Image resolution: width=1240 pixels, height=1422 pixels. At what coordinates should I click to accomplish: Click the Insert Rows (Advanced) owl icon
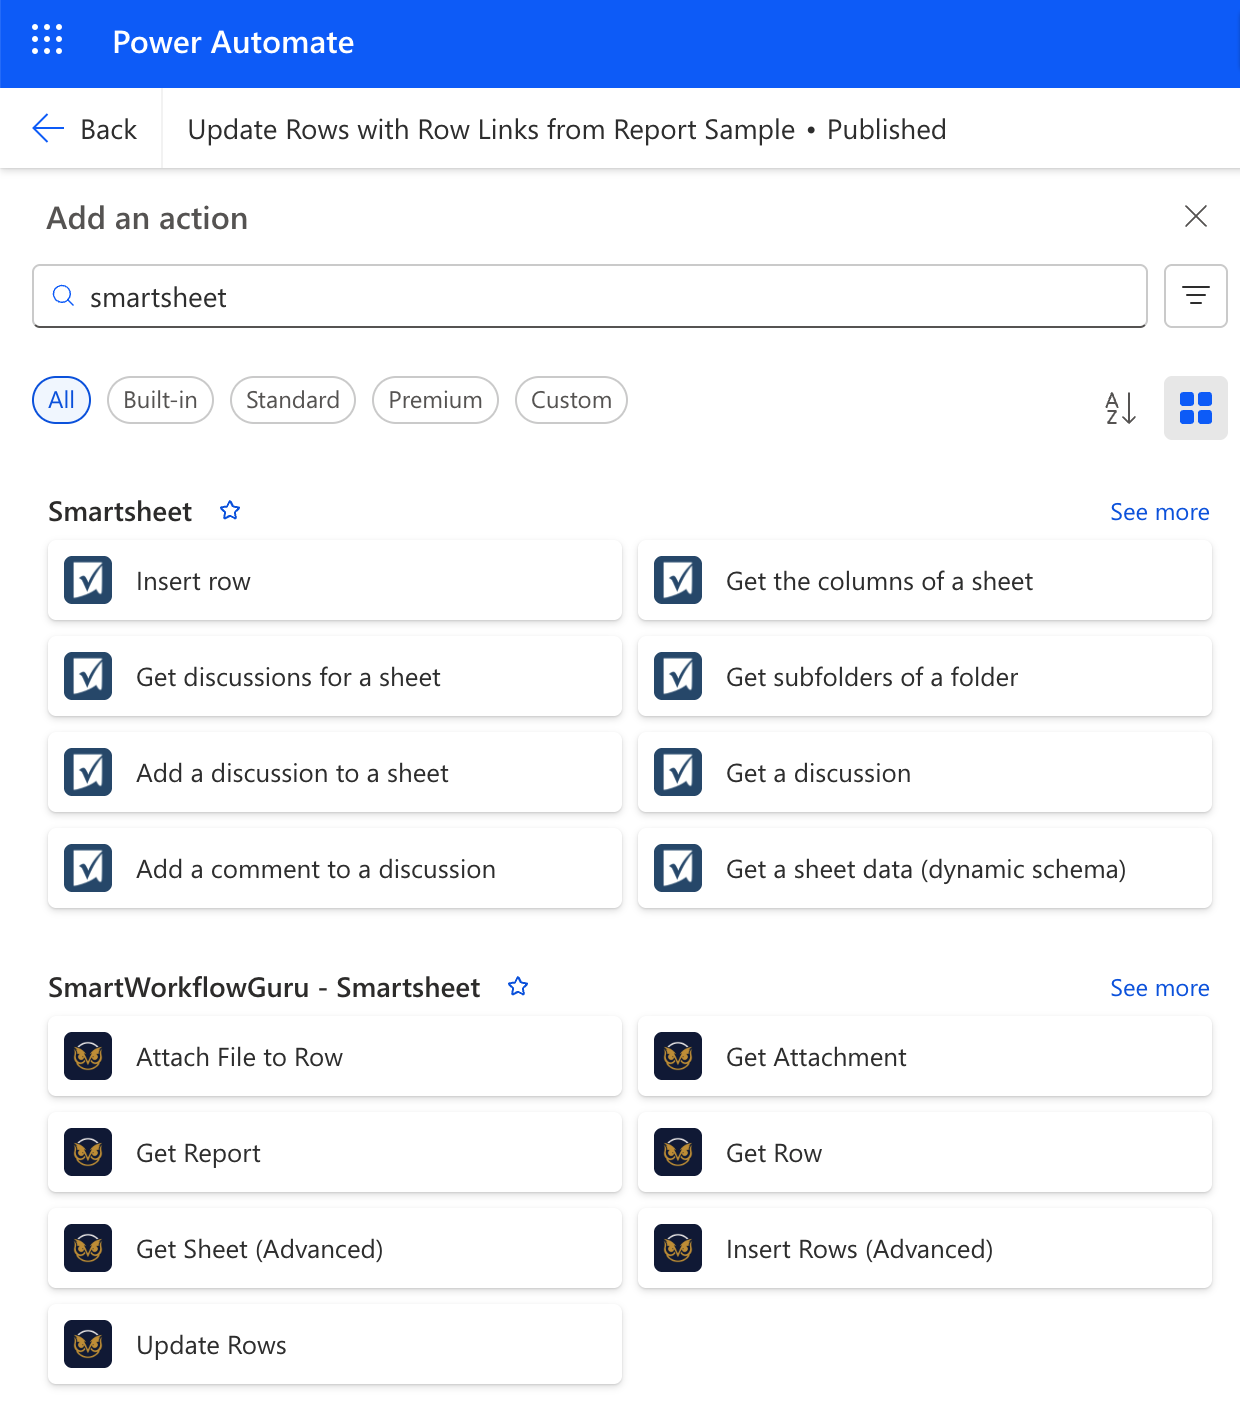678,1248
